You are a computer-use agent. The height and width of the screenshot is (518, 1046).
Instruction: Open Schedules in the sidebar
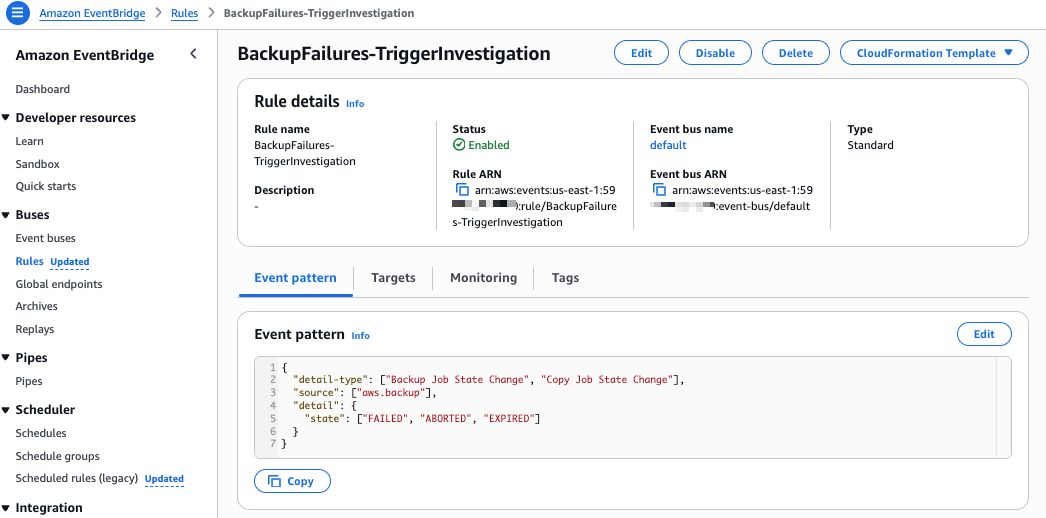tap(41, 433)
